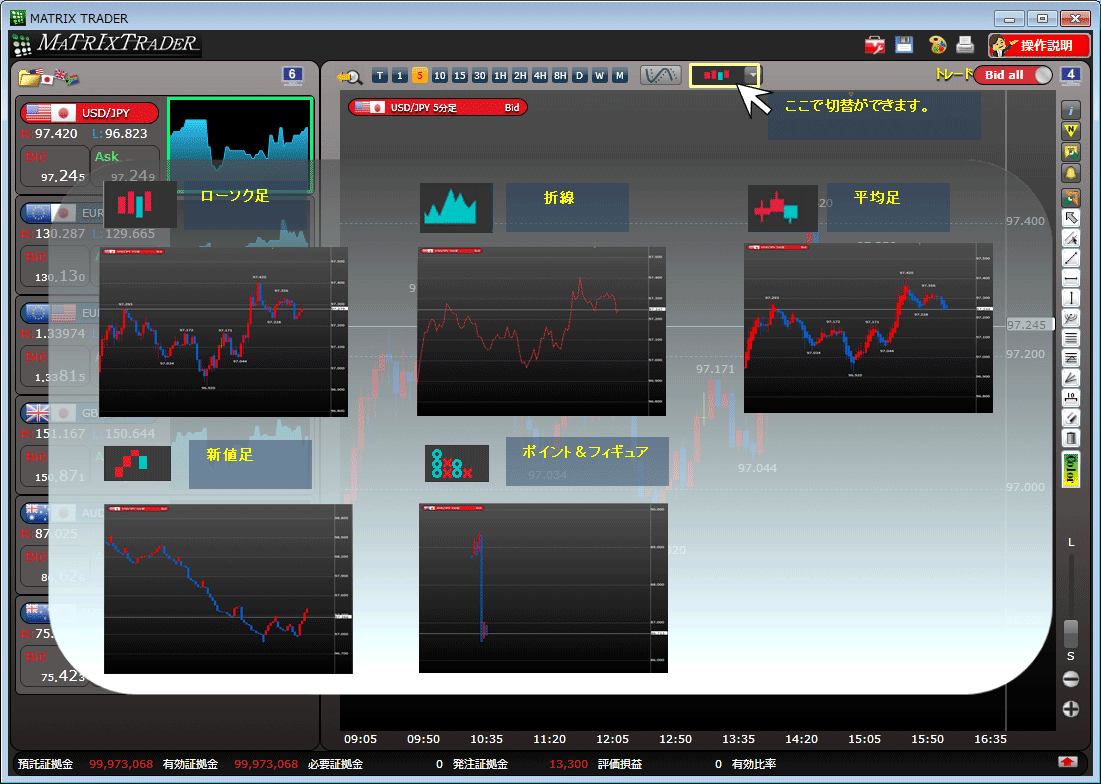Switch to the 2H timeframe
Viewport: 1101px width, 784px height.
520,76
